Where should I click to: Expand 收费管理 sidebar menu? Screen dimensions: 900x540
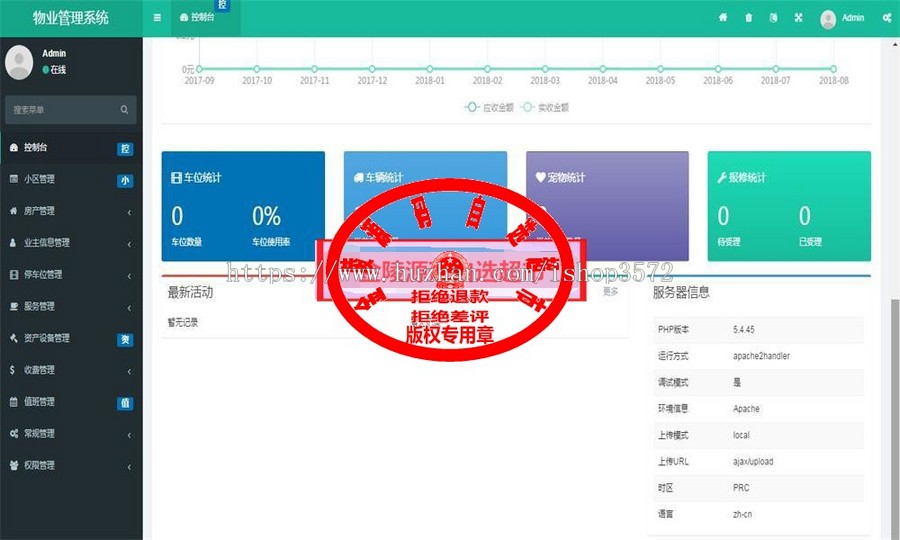71,370
